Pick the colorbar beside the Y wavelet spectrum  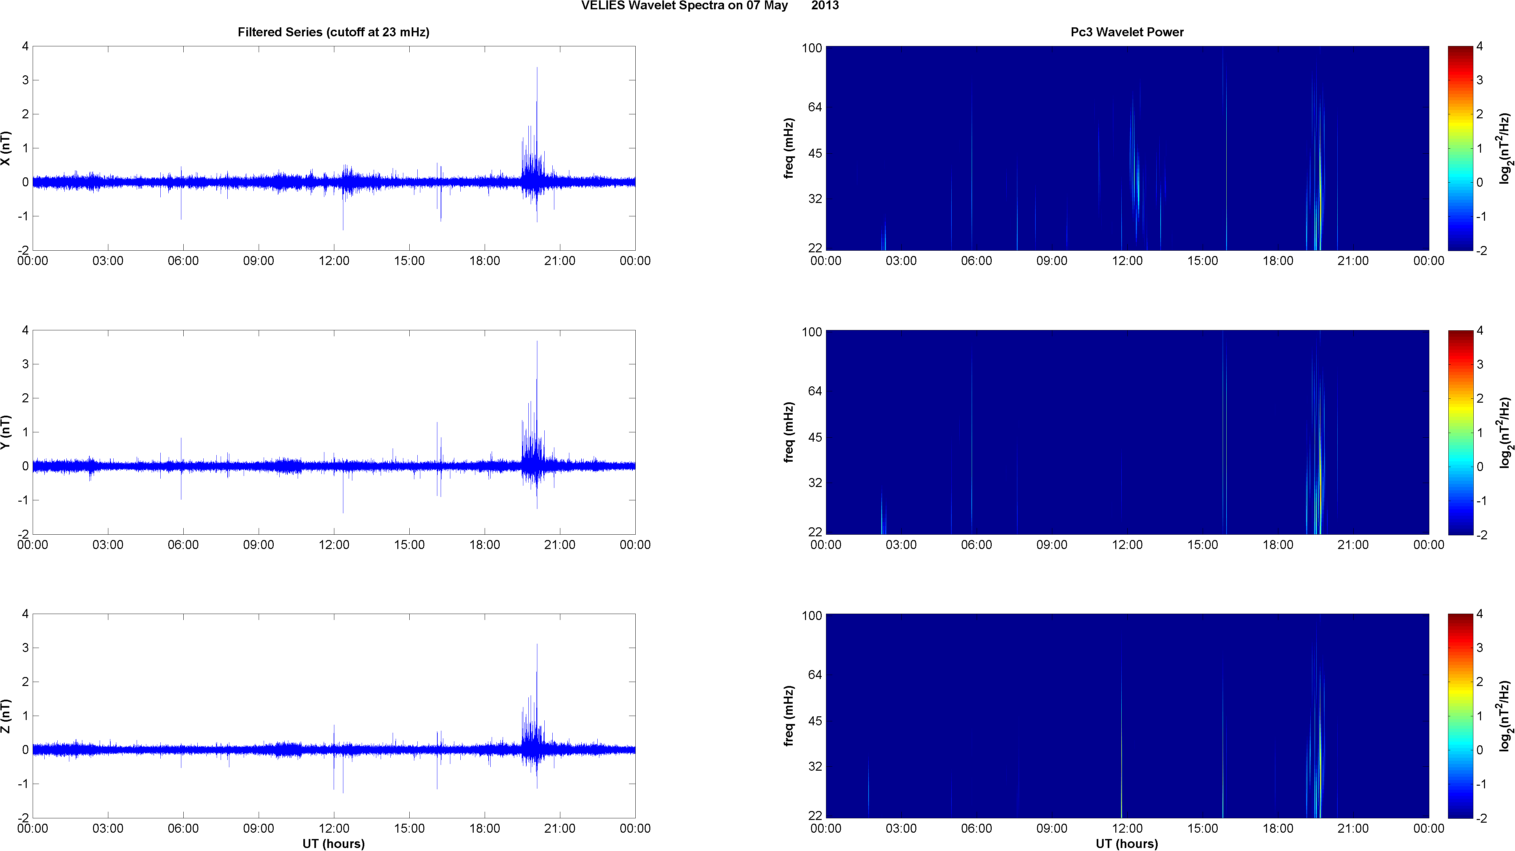(x=1460, y=432)
